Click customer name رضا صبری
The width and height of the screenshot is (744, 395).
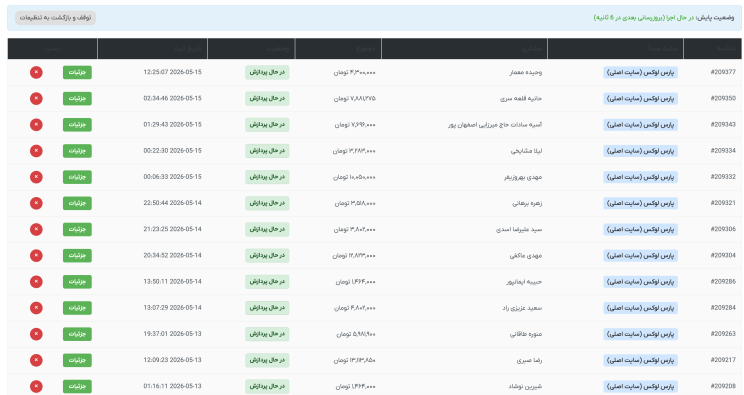tap(529, 360)
